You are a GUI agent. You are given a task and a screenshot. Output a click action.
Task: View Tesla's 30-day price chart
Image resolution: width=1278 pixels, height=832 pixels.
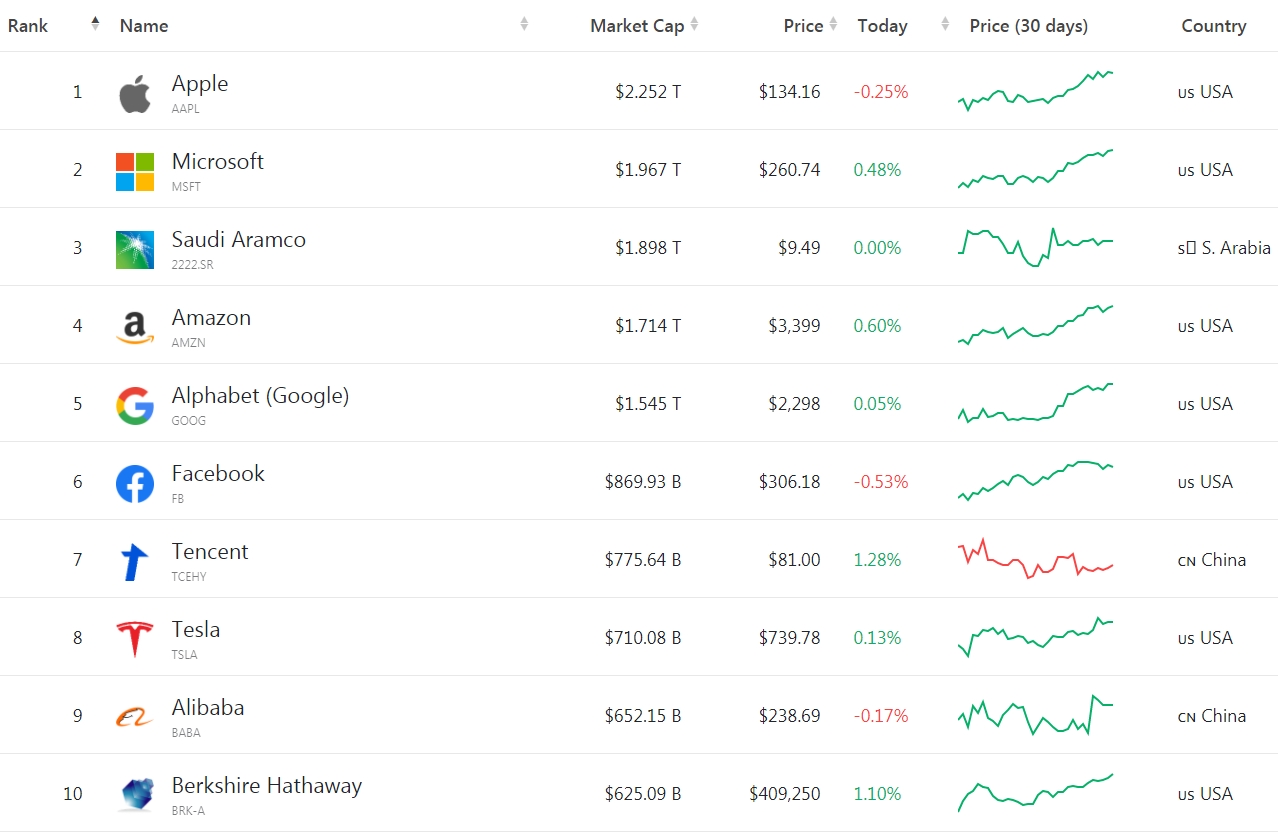pos(1035,637)
